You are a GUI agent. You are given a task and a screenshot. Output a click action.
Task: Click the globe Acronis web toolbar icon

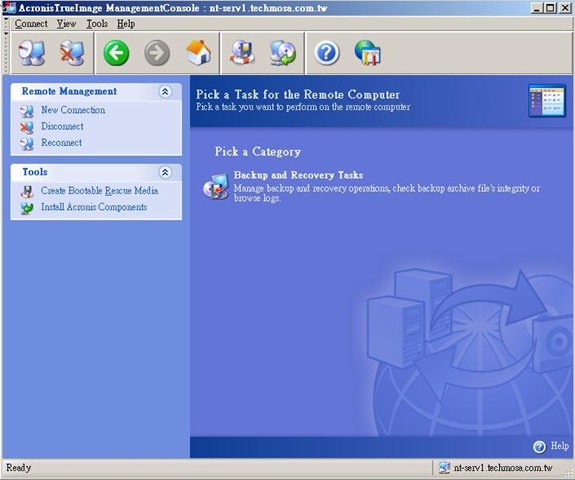point(367,53)
